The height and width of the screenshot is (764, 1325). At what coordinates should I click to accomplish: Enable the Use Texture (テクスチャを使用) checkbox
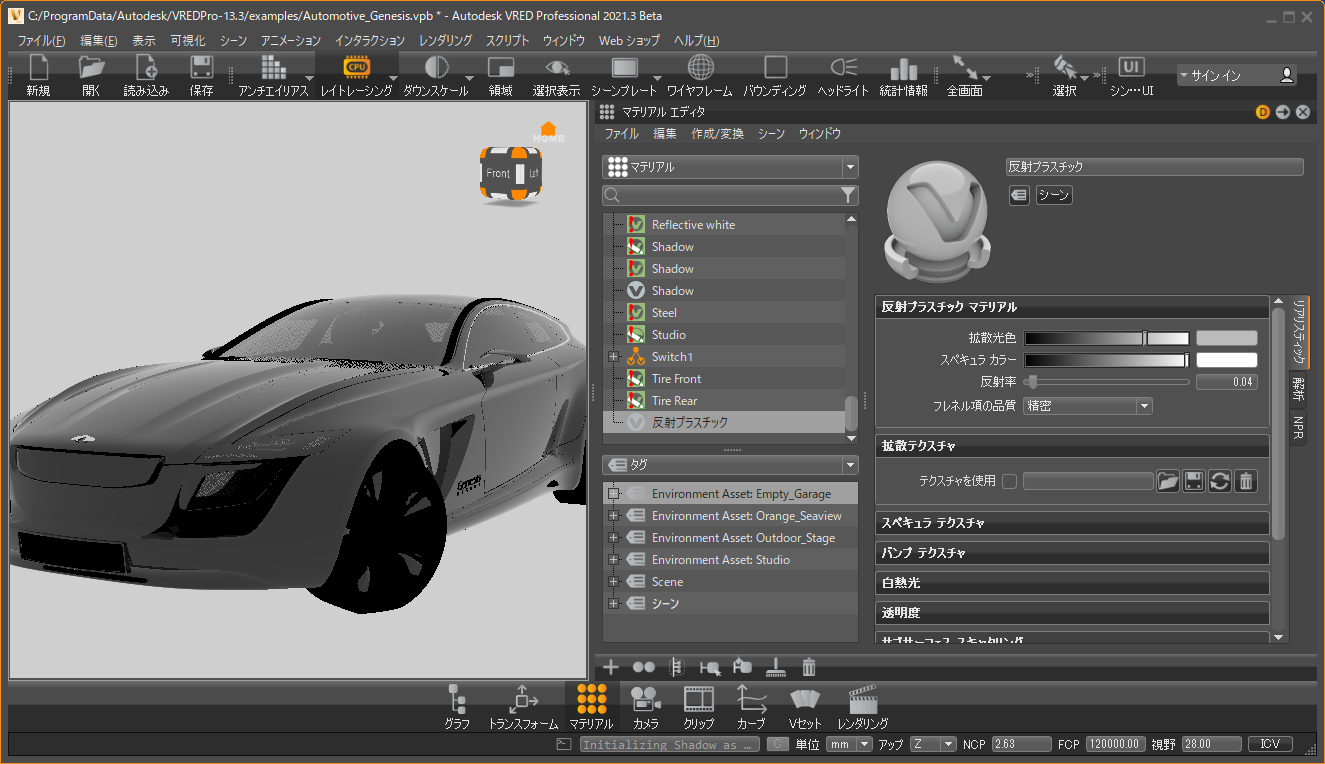click(1009, 481)
